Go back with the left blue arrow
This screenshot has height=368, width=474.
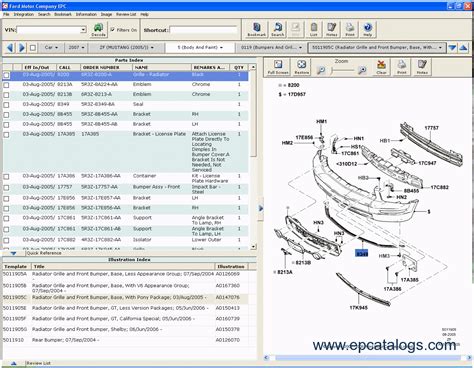(x=10, y=48)
